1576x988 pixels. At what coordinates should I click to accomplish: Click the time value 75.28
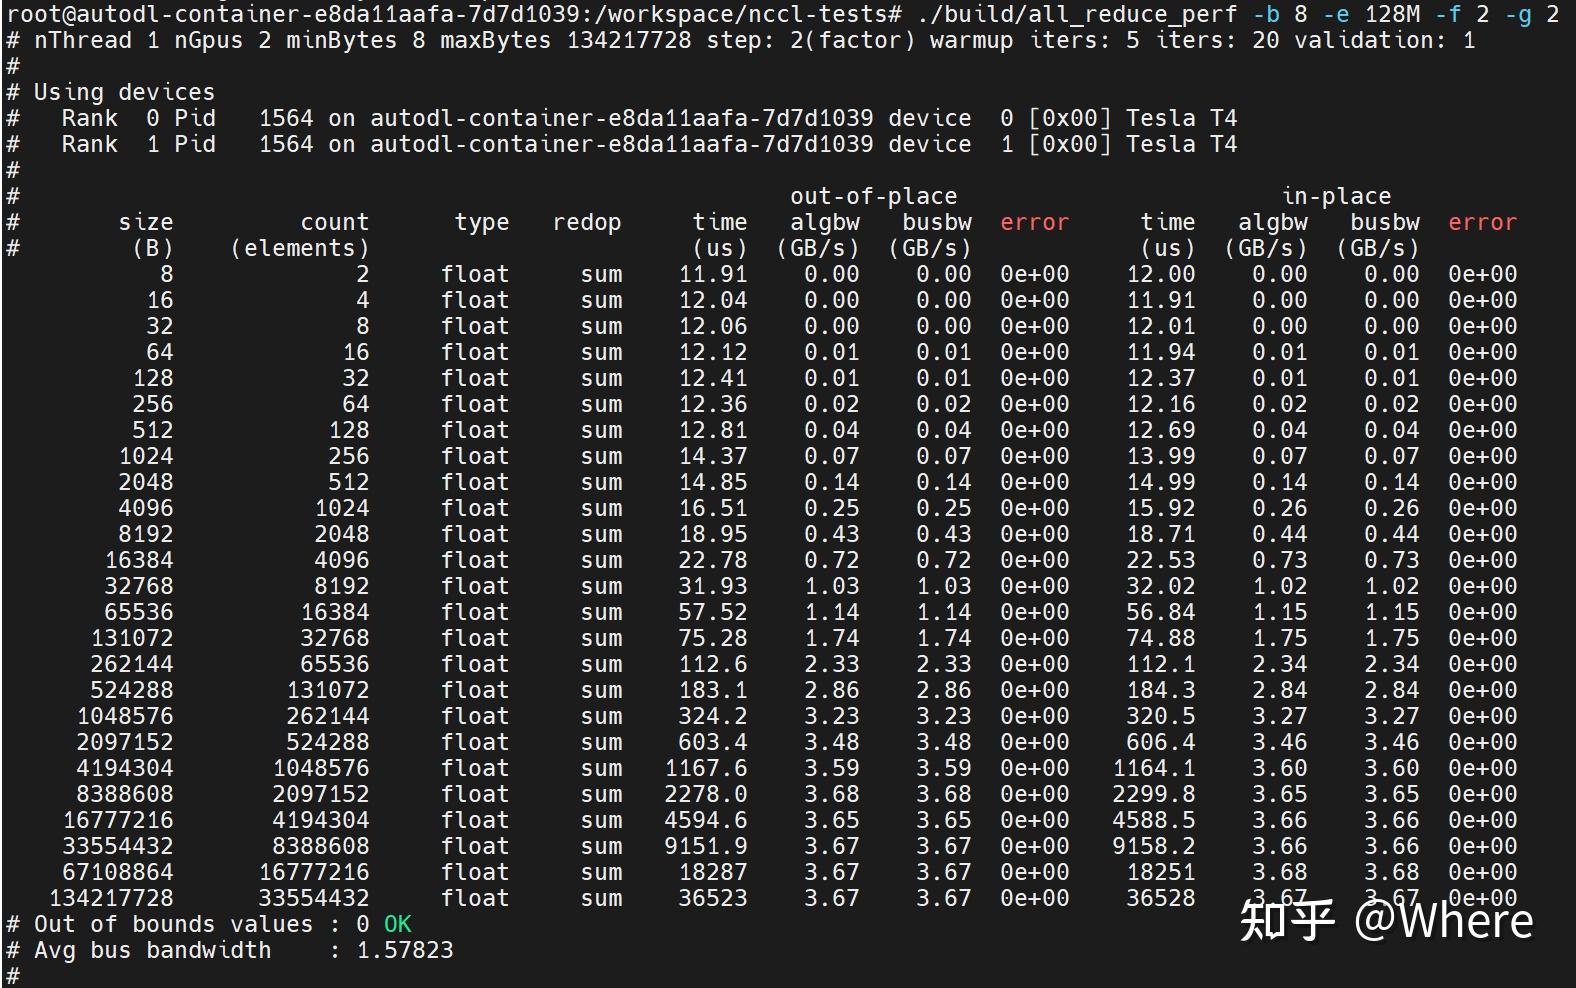713,638
